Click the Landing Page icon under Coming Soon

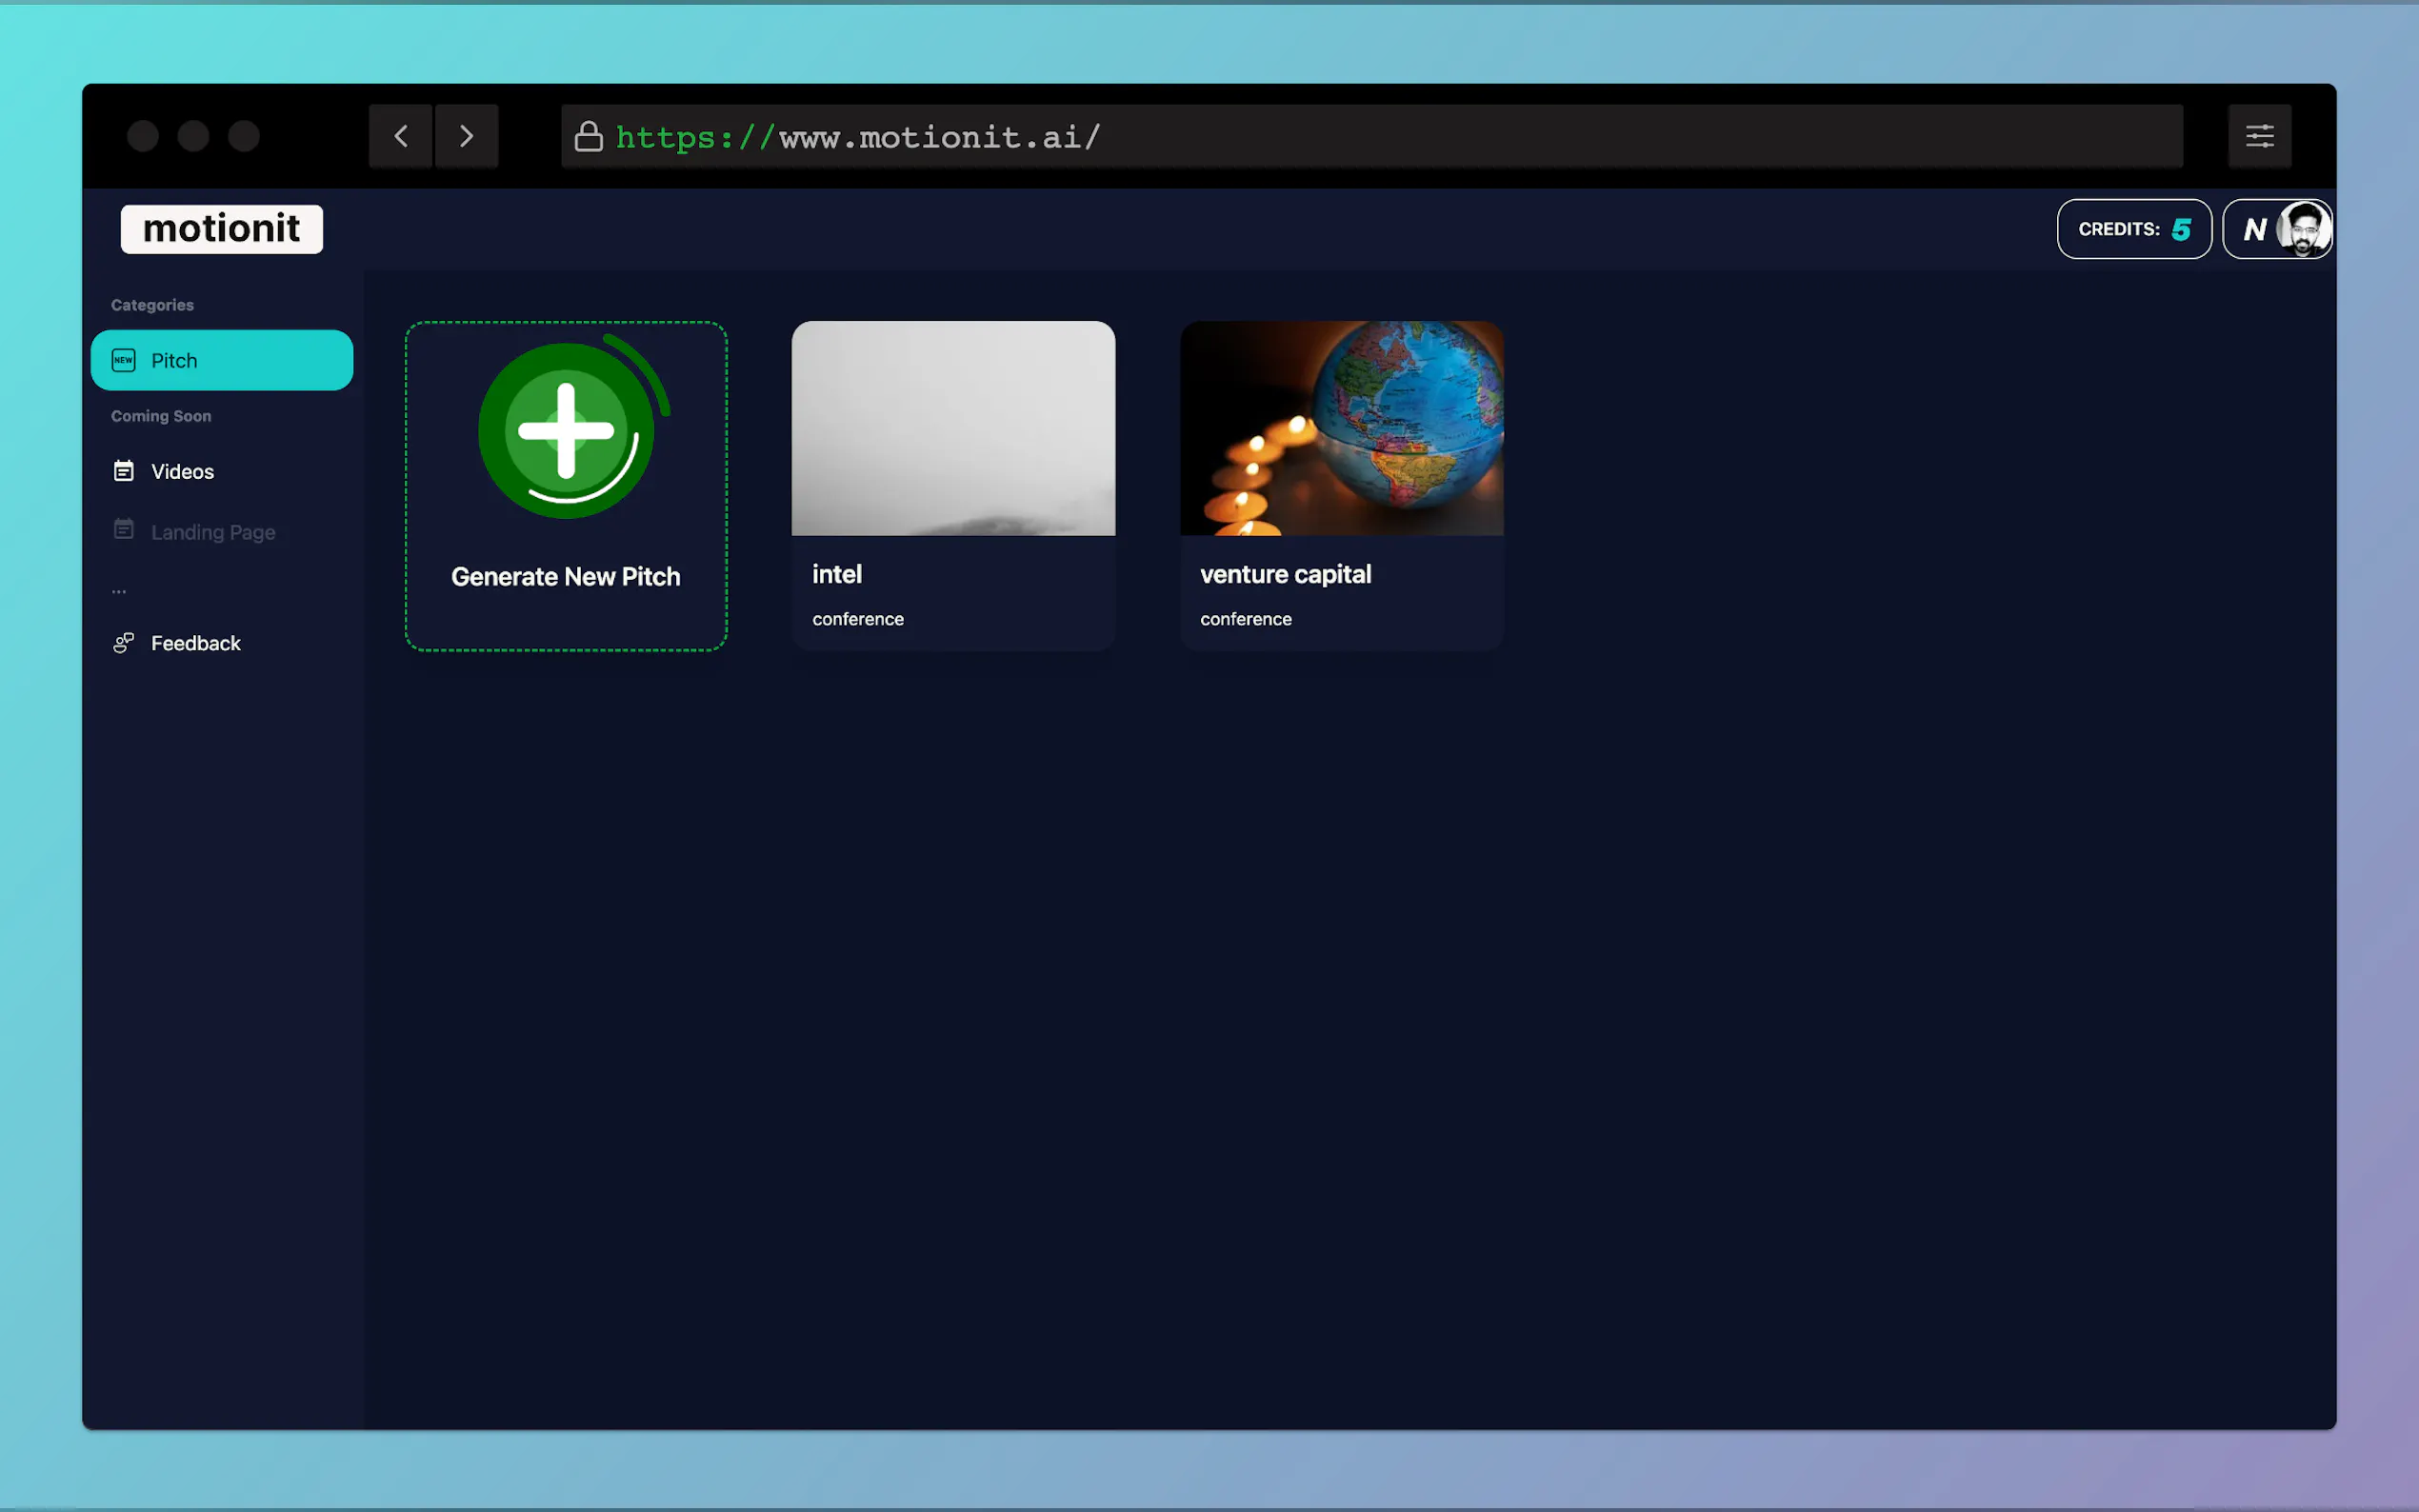(123, 530)
